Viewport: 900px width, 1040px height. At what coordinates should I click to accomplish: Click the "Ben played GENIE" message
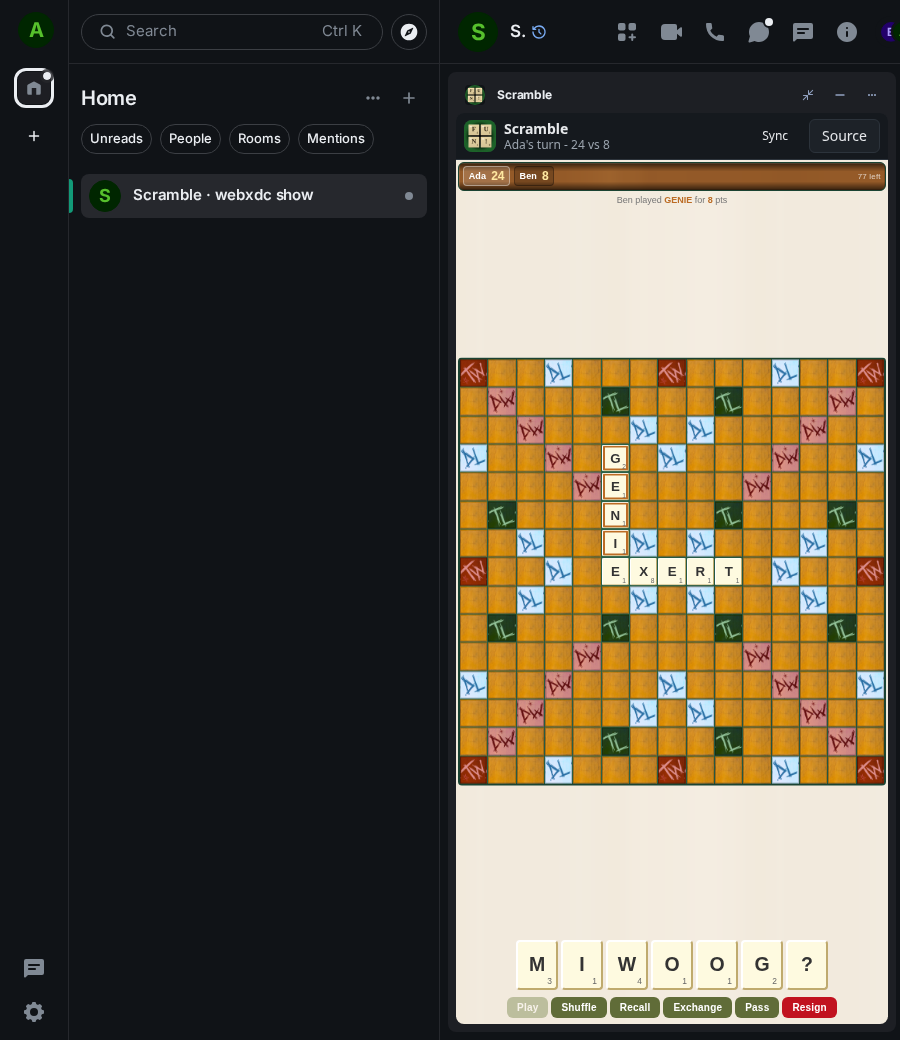[671, 200]
